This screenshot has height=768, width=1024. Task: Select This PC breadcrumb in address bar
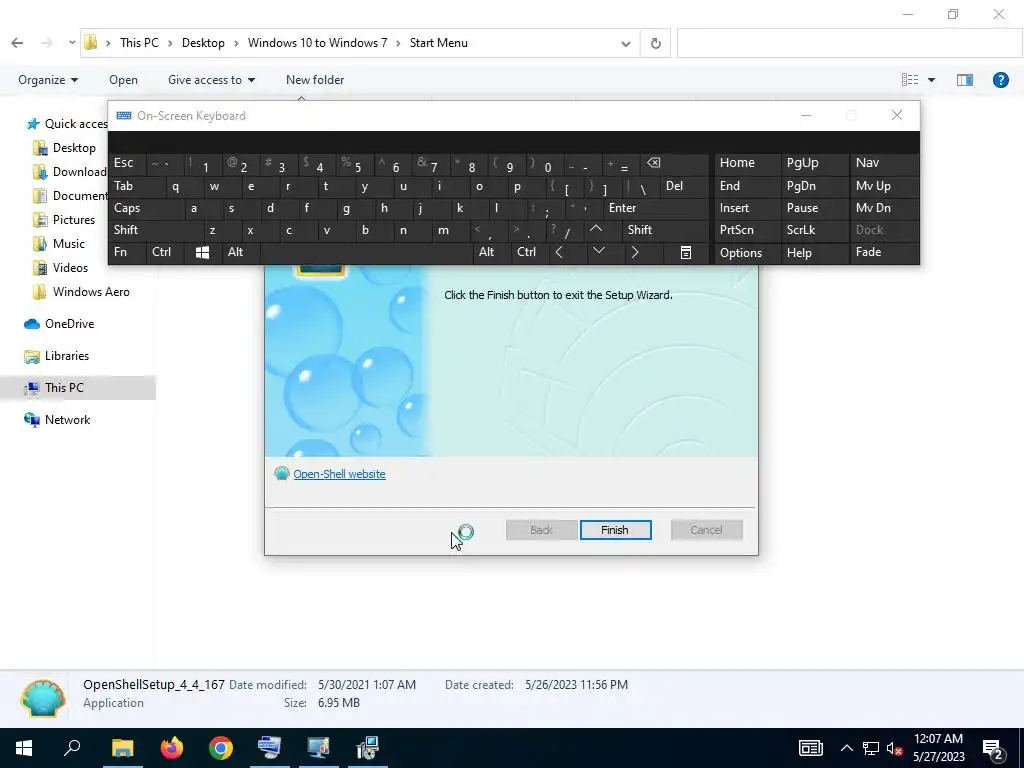tap(139, 43)
